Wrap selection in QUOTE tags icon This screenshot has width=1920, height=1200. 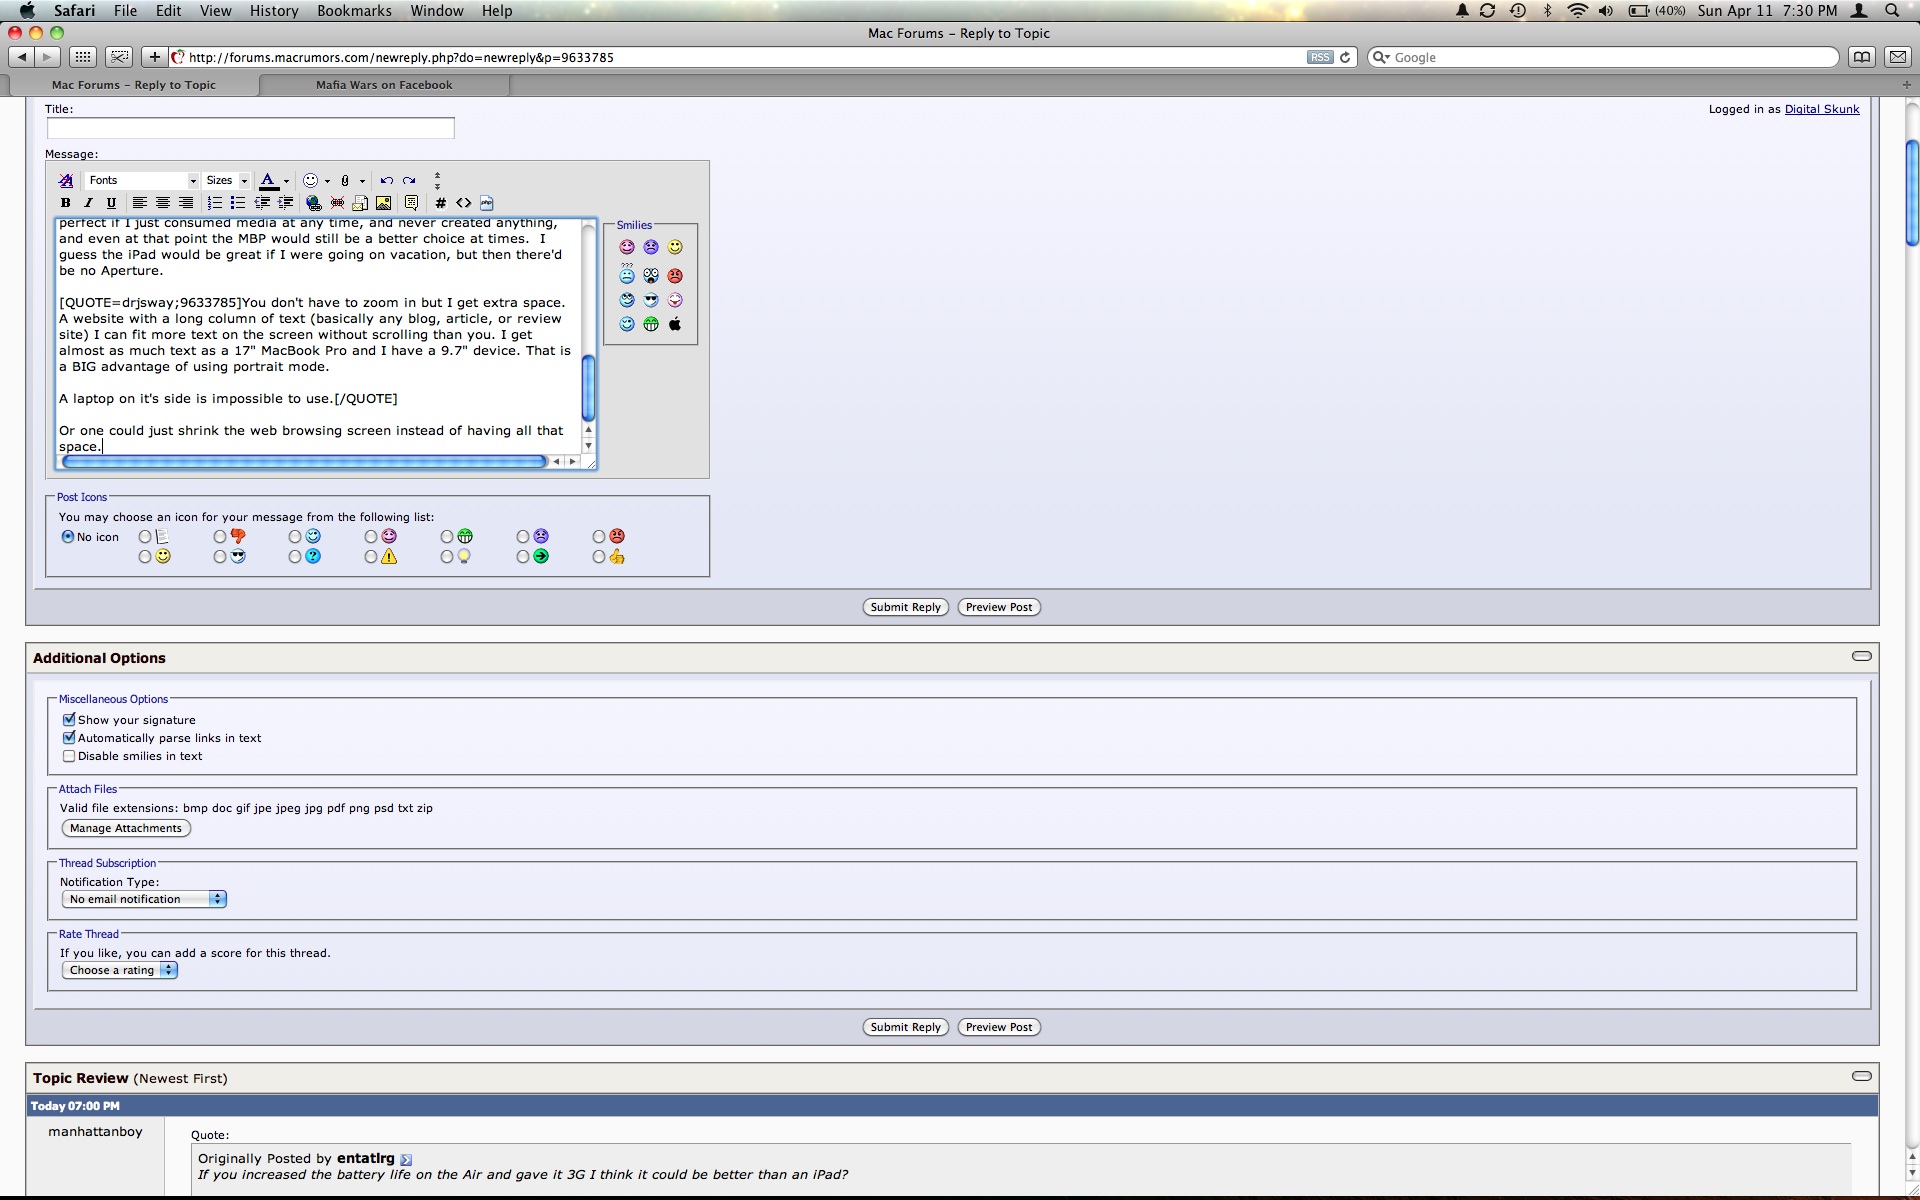pos(411,203)
